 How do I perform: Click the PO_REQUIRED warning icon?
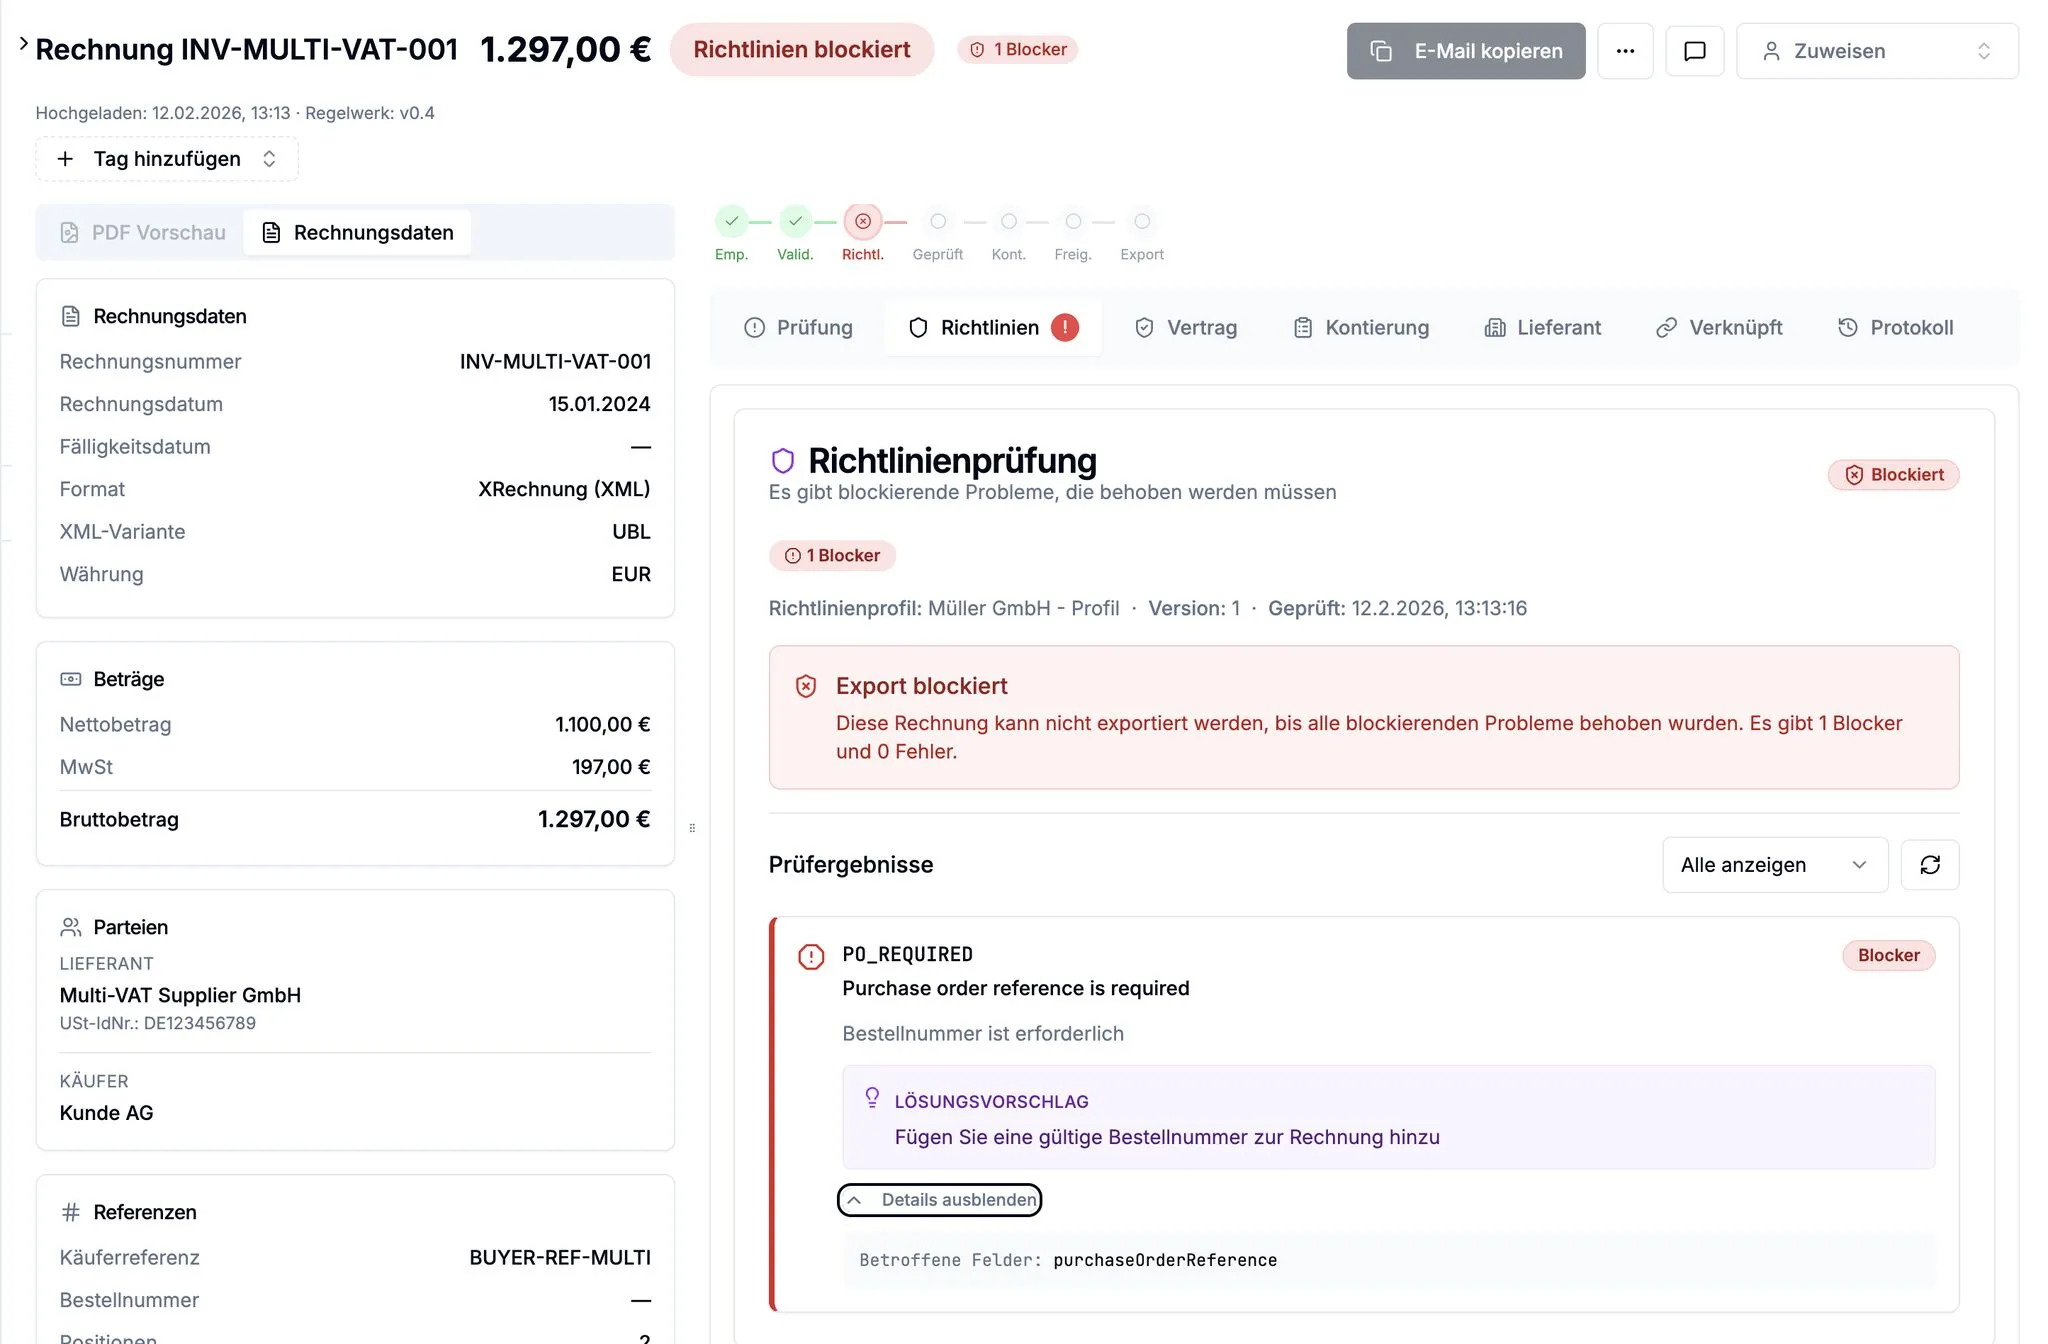(x=811, y=956)
